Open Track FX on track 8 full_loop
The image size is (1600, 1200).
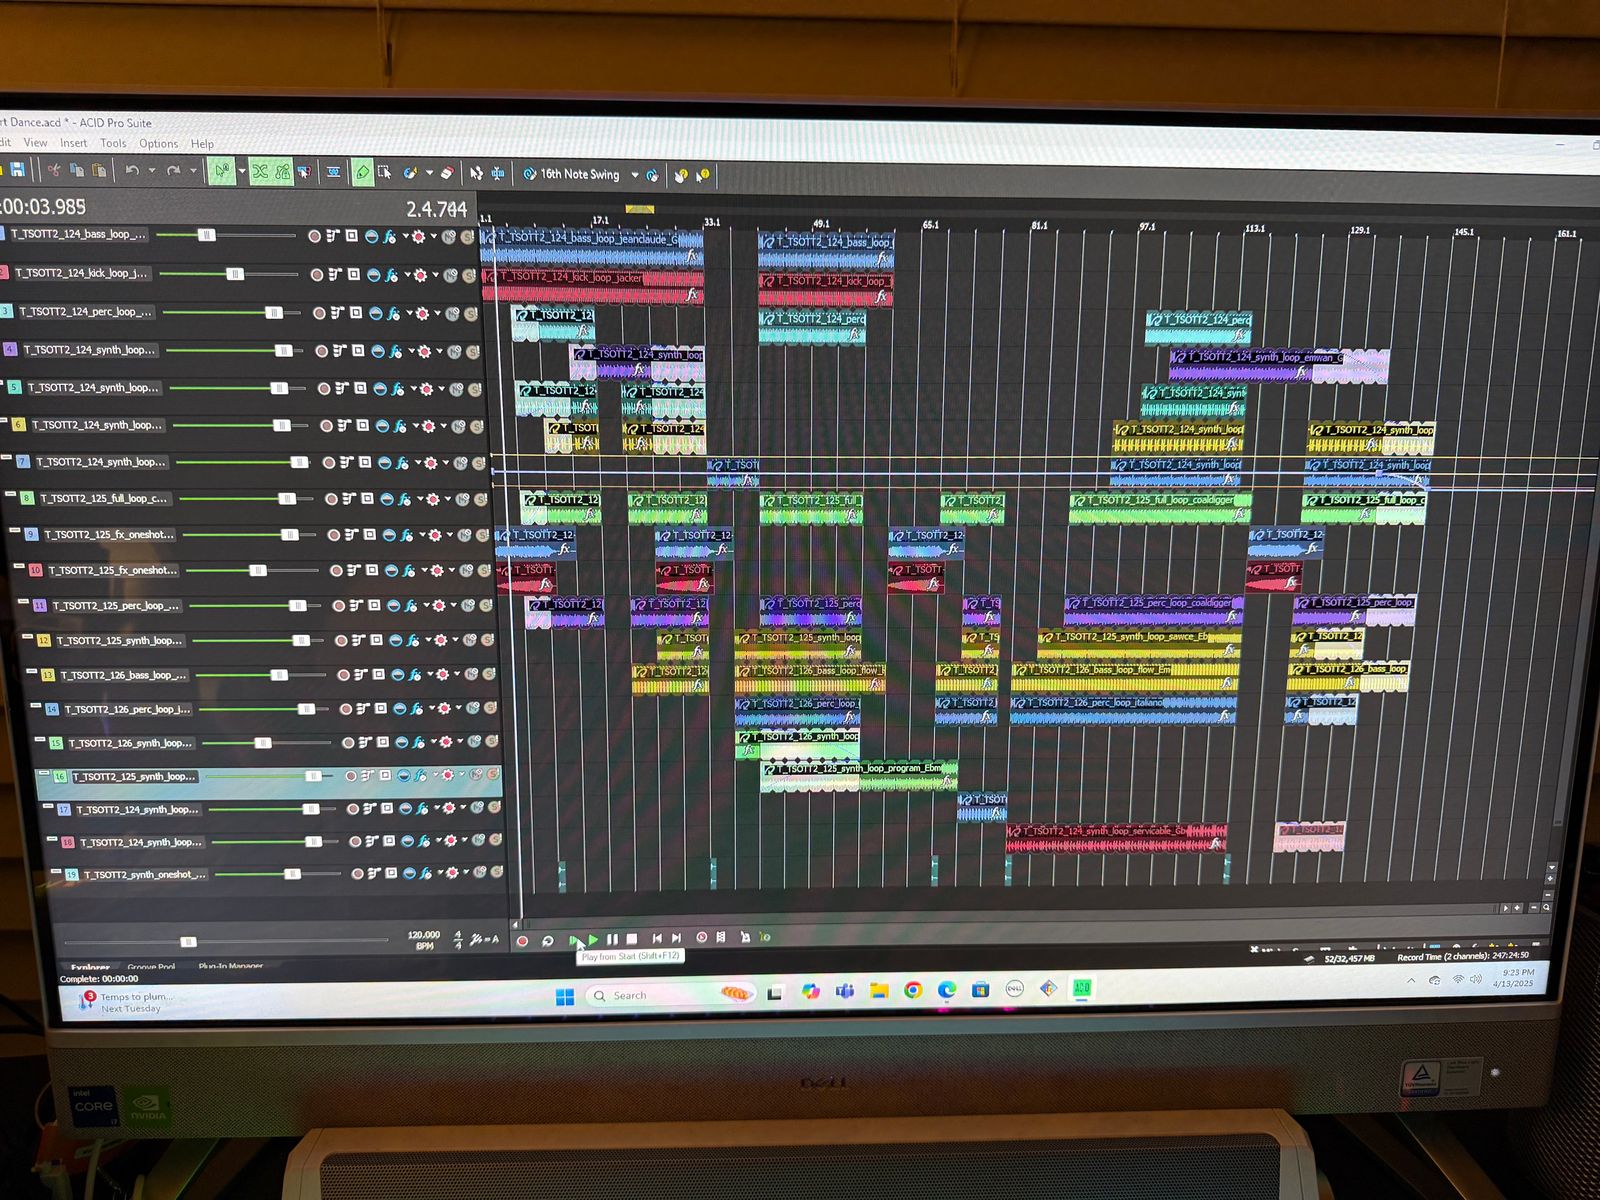pos(404,499)
